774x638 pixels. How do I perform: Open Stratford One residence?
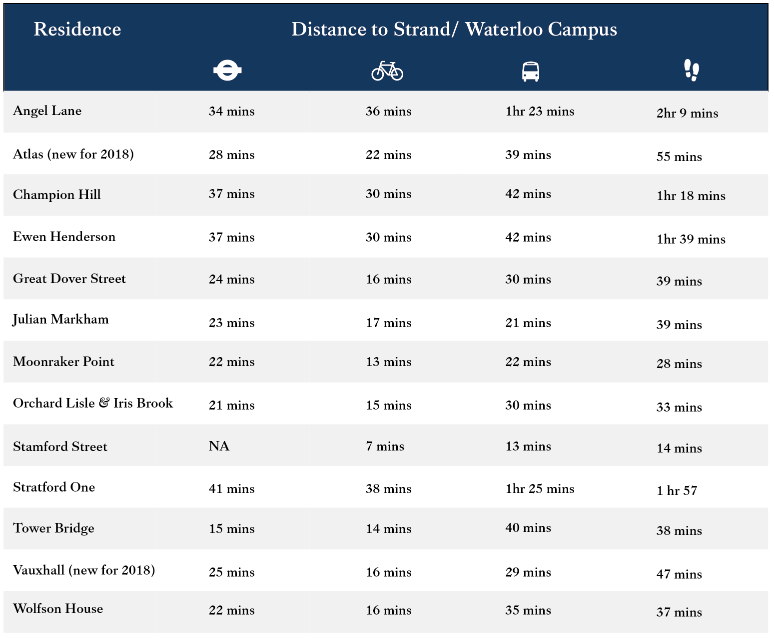pos(54,487)
